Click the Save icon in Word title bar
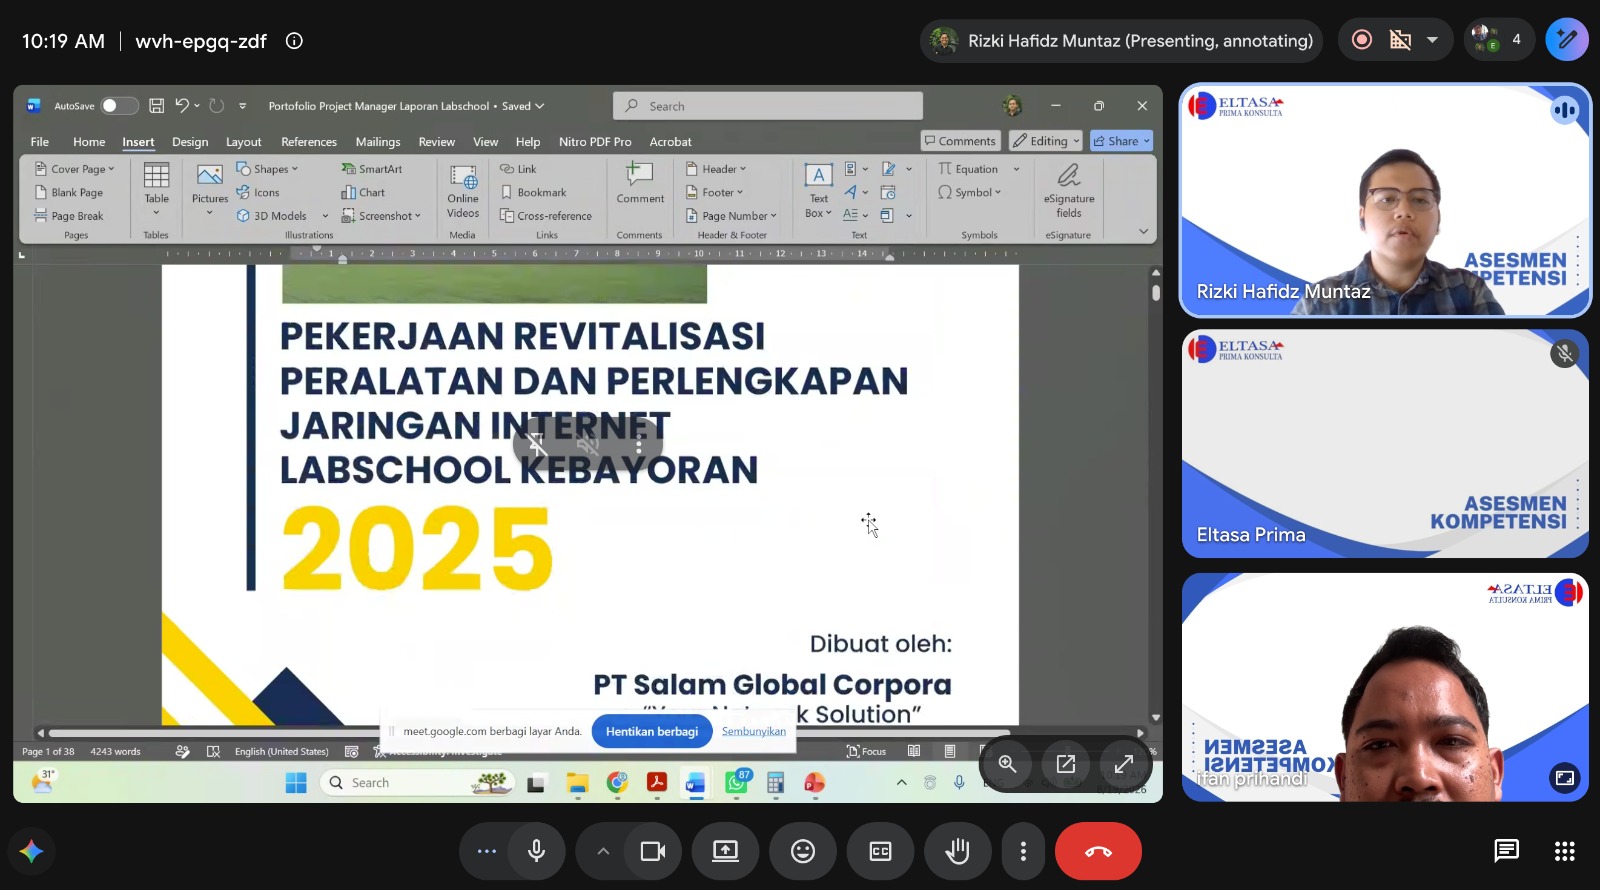 pos(156,106)
